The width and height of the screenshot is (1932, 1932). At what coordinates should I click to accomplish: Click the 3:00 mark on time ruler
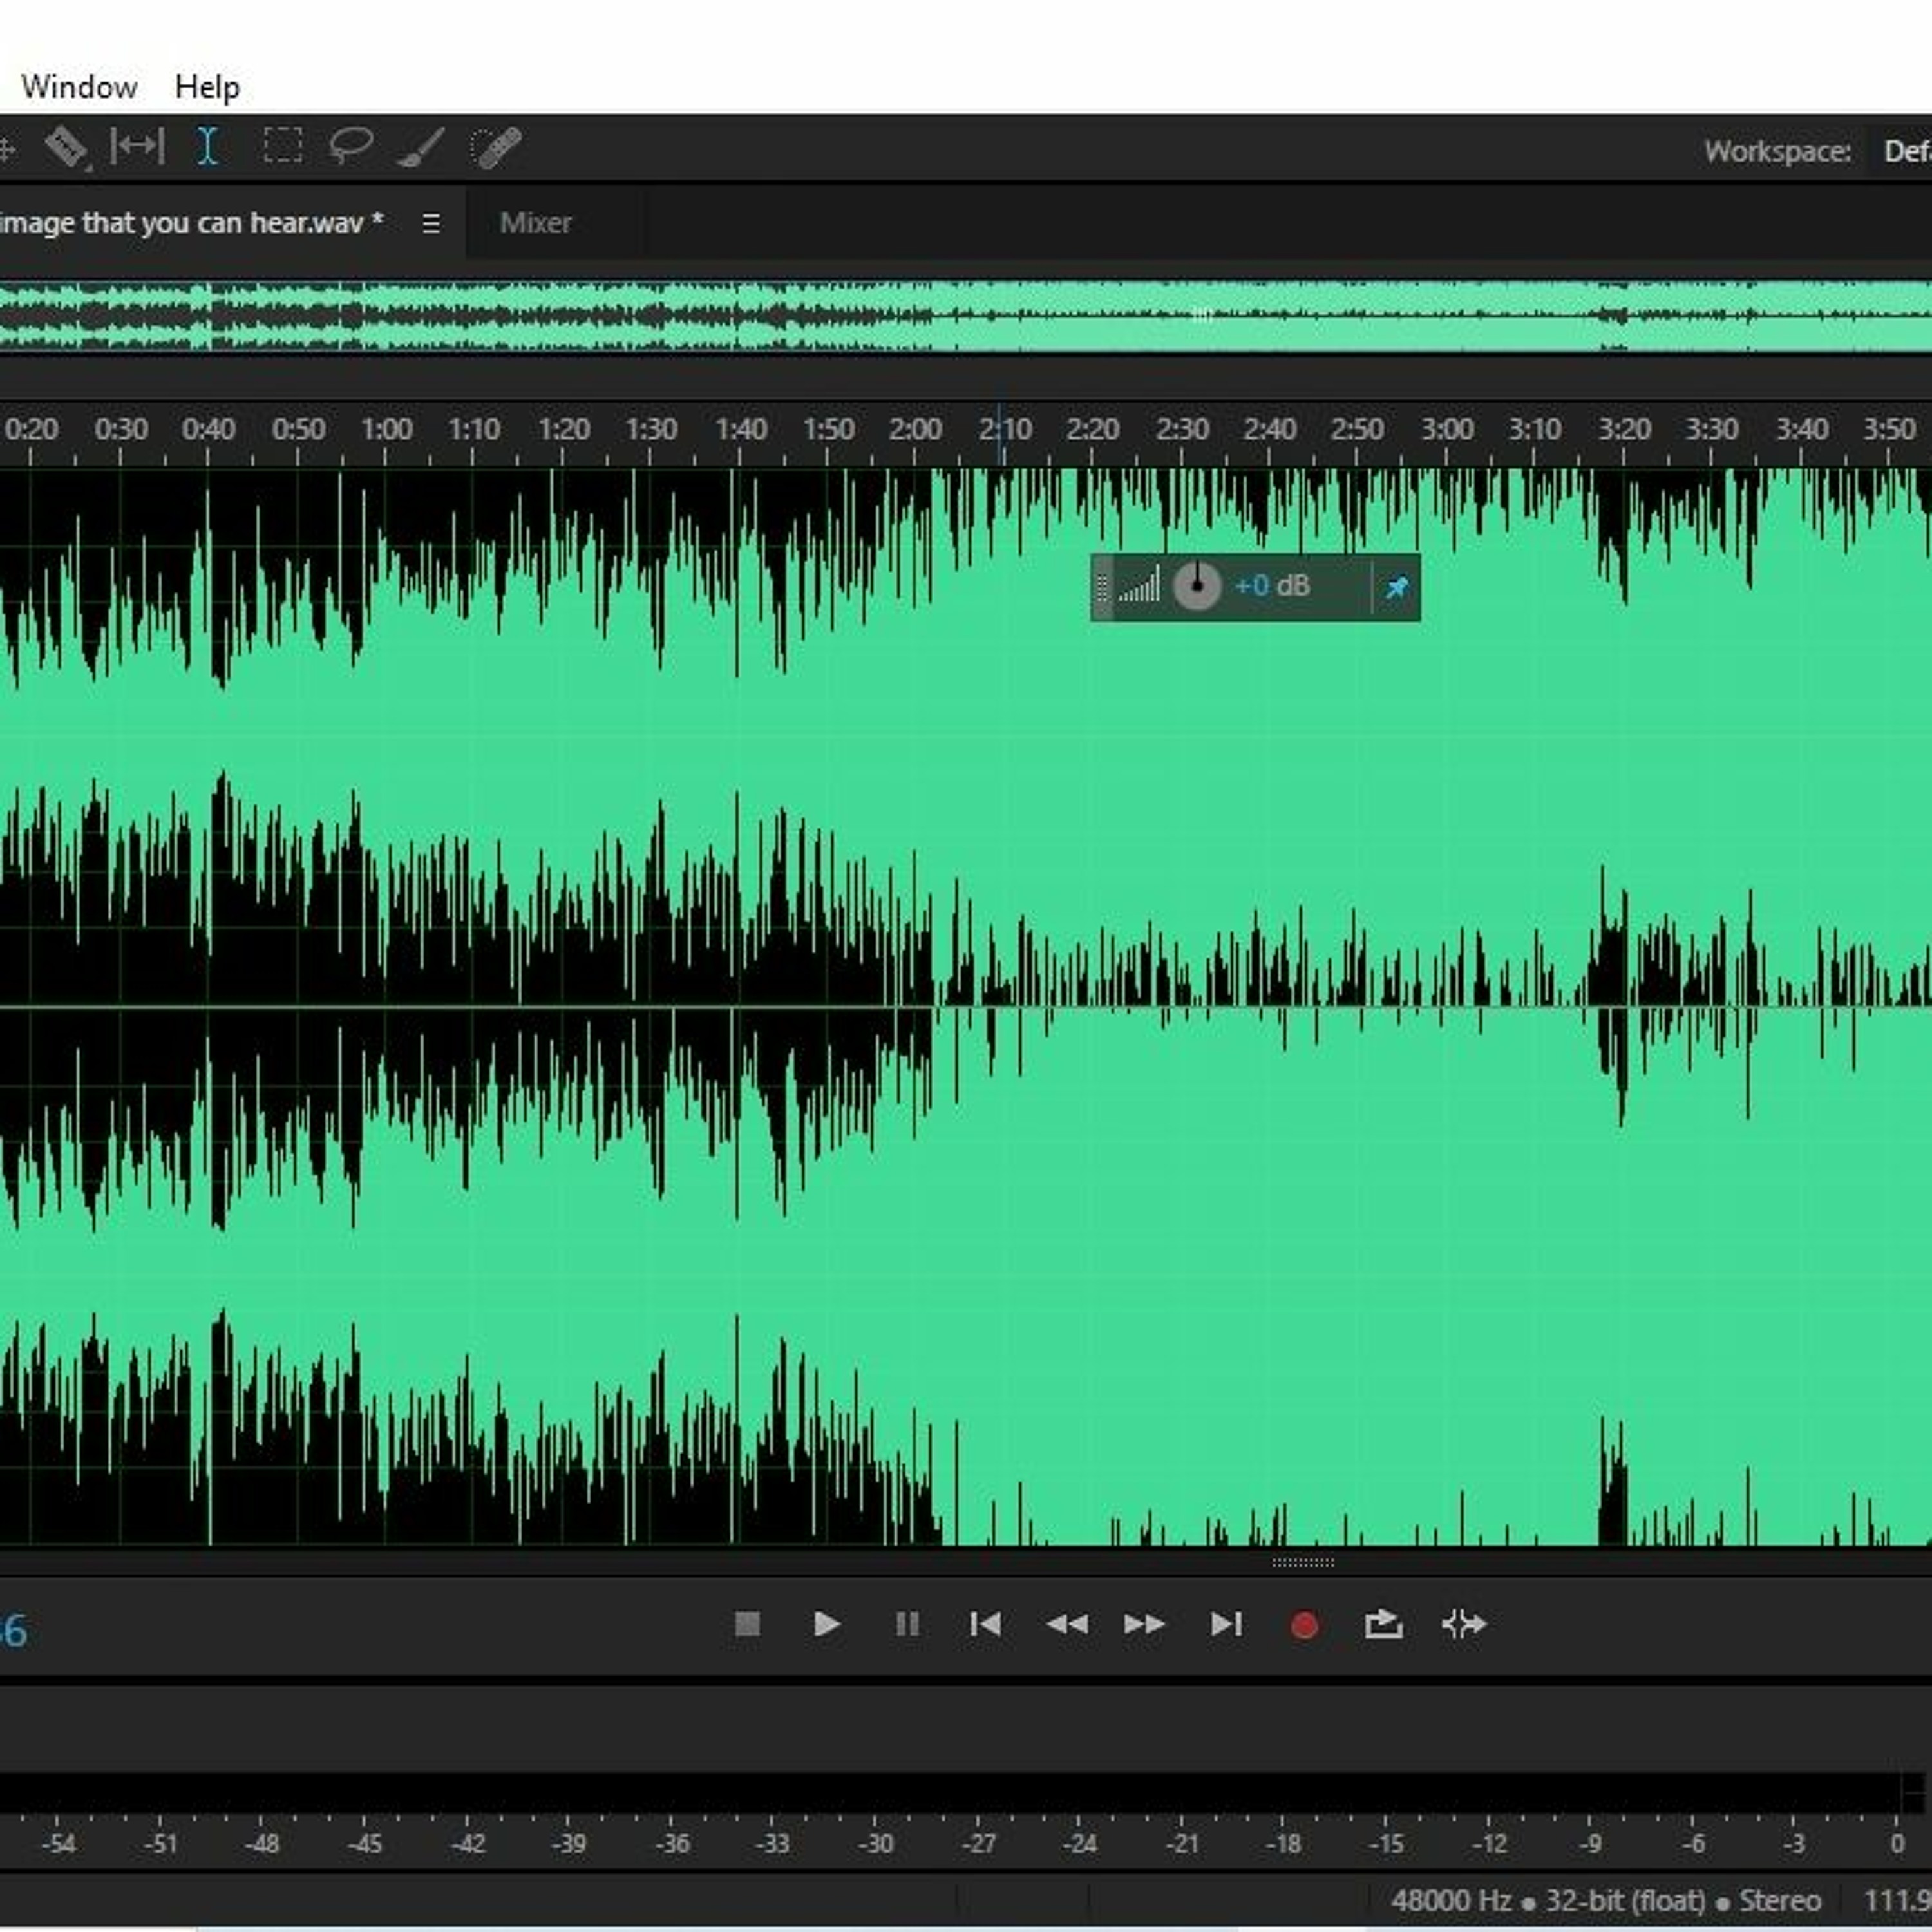1446,430
